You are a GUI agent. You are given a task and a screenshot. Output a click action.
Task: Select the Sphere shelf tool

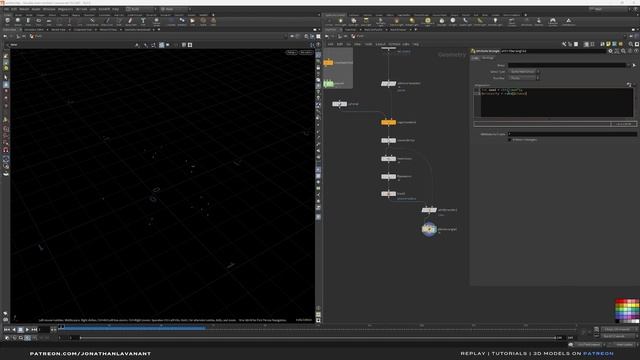18,21
